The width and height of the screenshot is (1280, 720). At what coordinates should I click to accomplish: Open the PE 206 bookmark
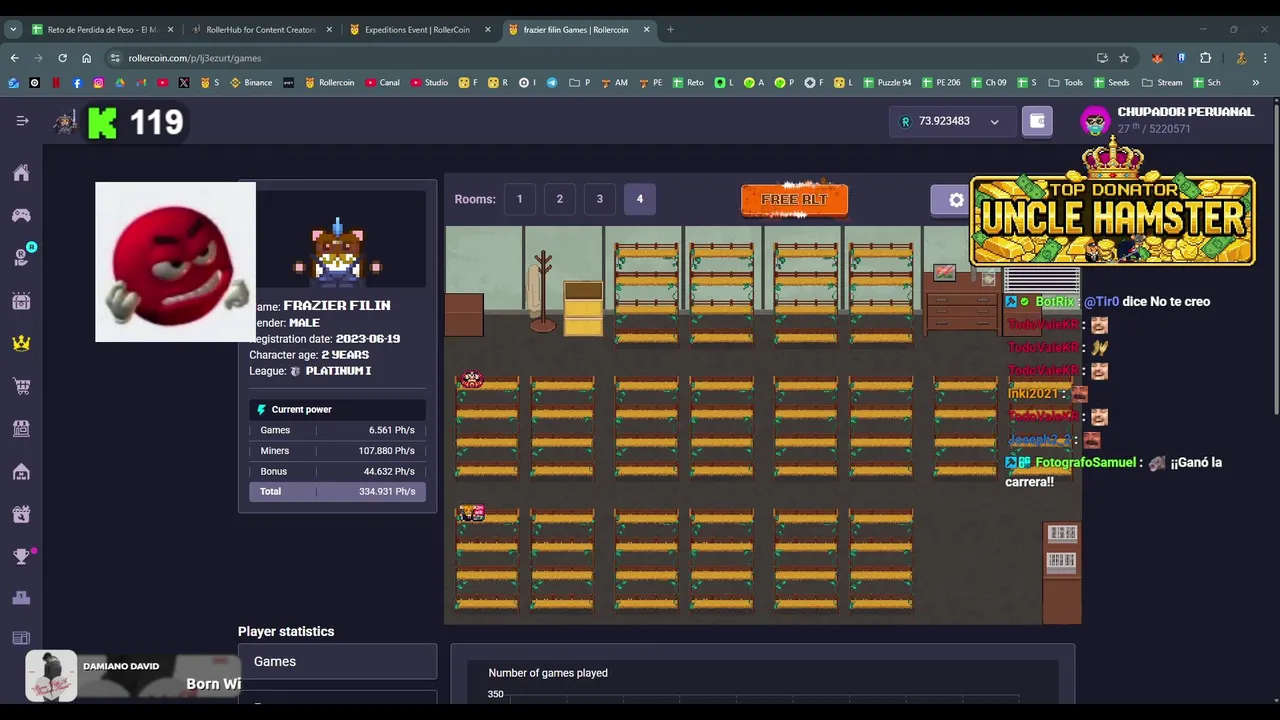pos(941,83)
